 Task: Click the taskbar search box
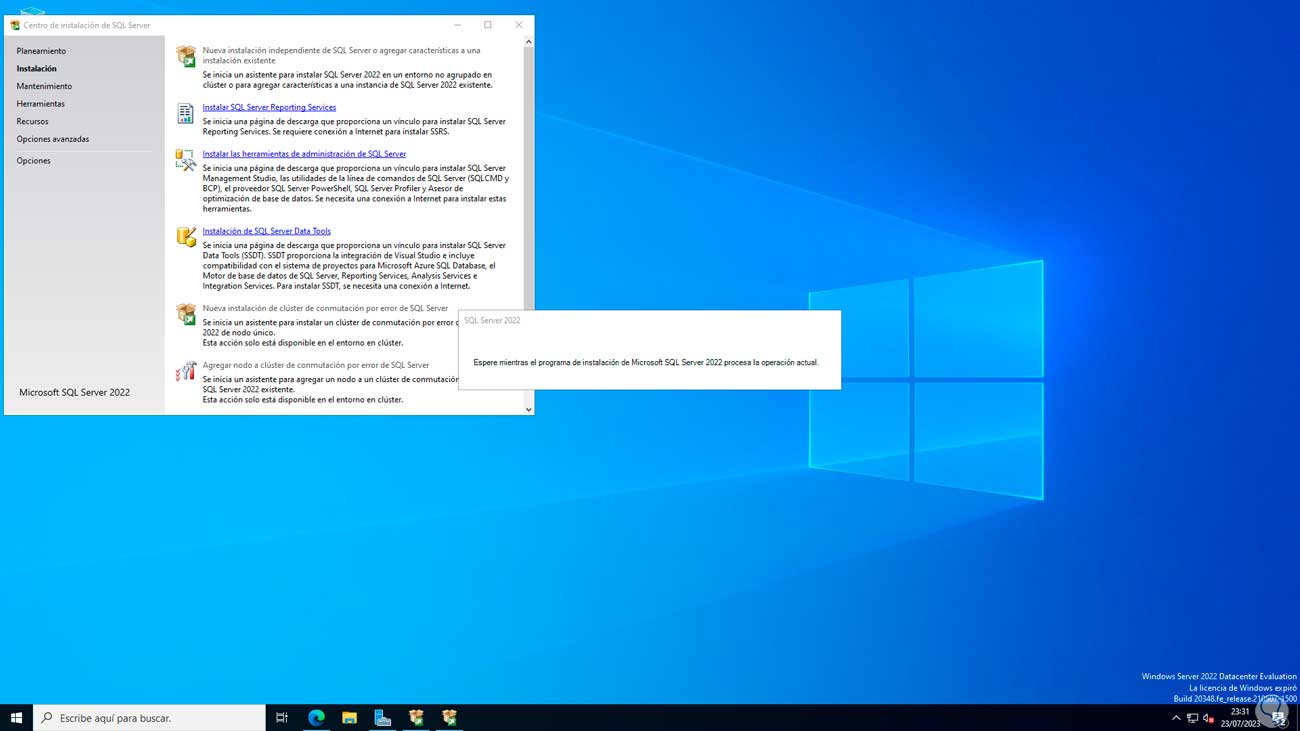[150, 717]
